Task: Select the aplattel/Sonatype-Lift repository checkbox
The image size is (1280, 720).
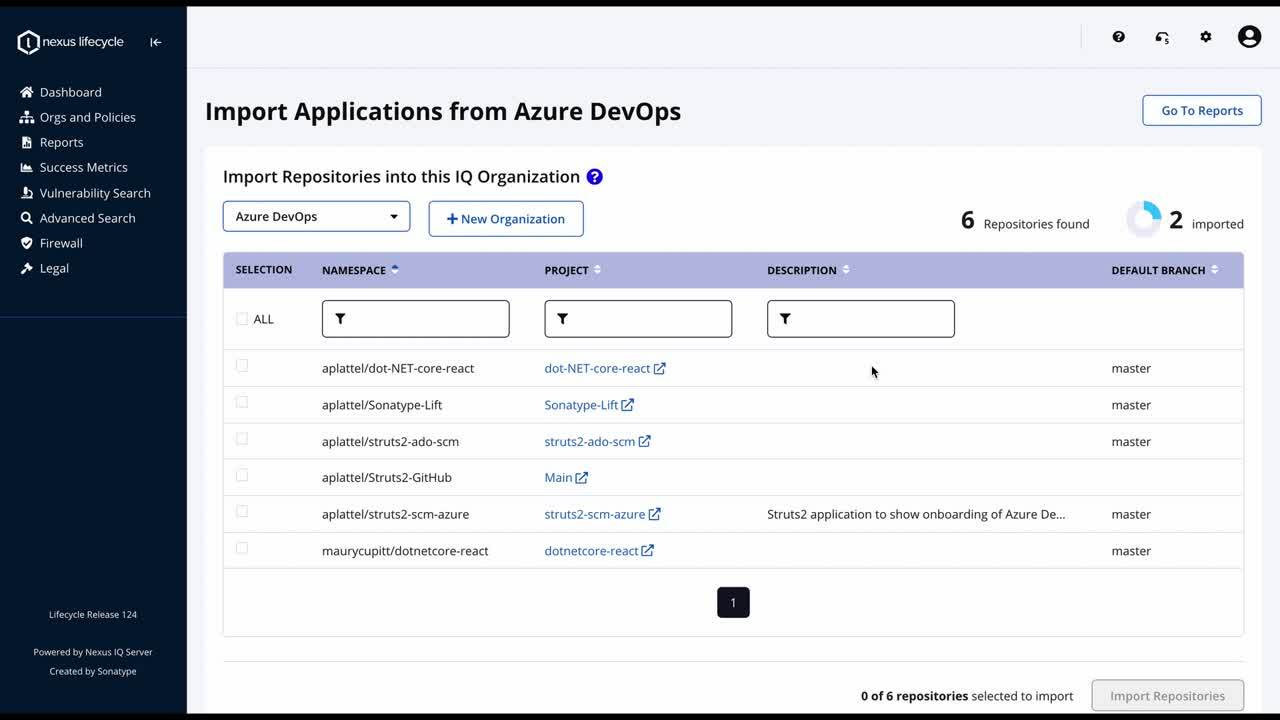Action: click(242, 402)
